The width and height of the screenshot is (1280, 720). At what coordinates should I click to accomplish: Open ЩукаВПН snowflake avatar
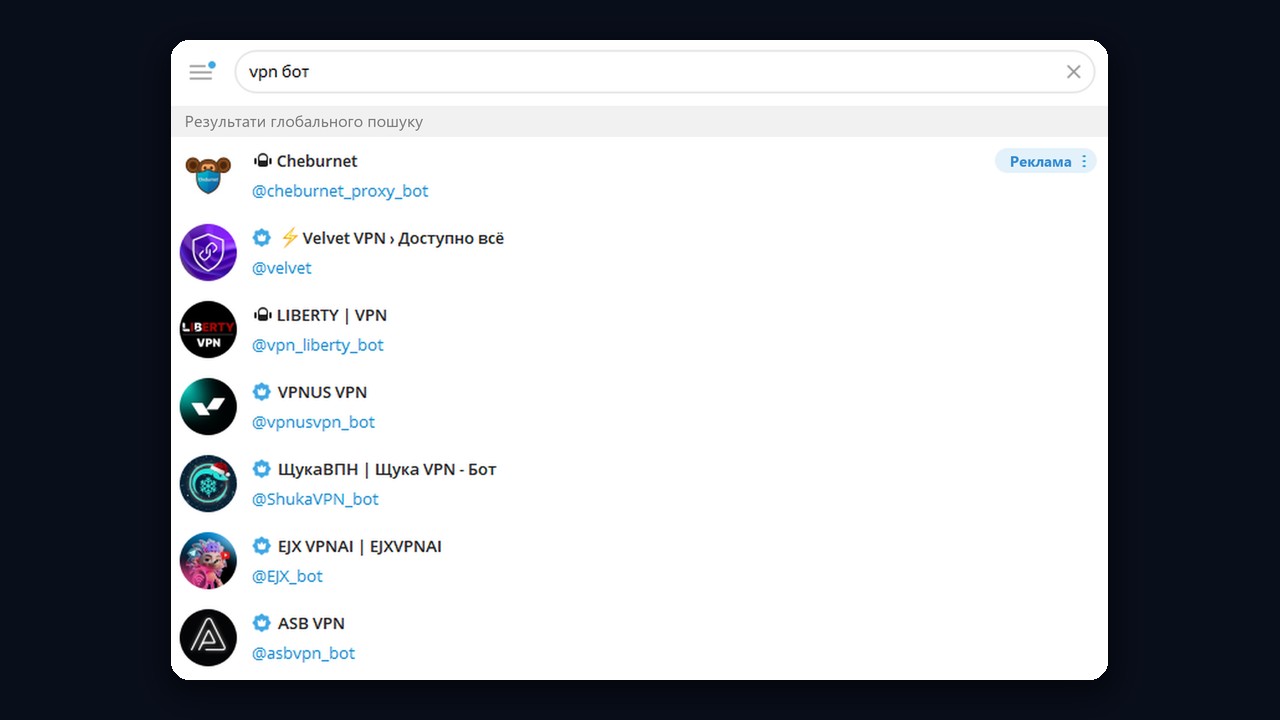tap(208, 483)
